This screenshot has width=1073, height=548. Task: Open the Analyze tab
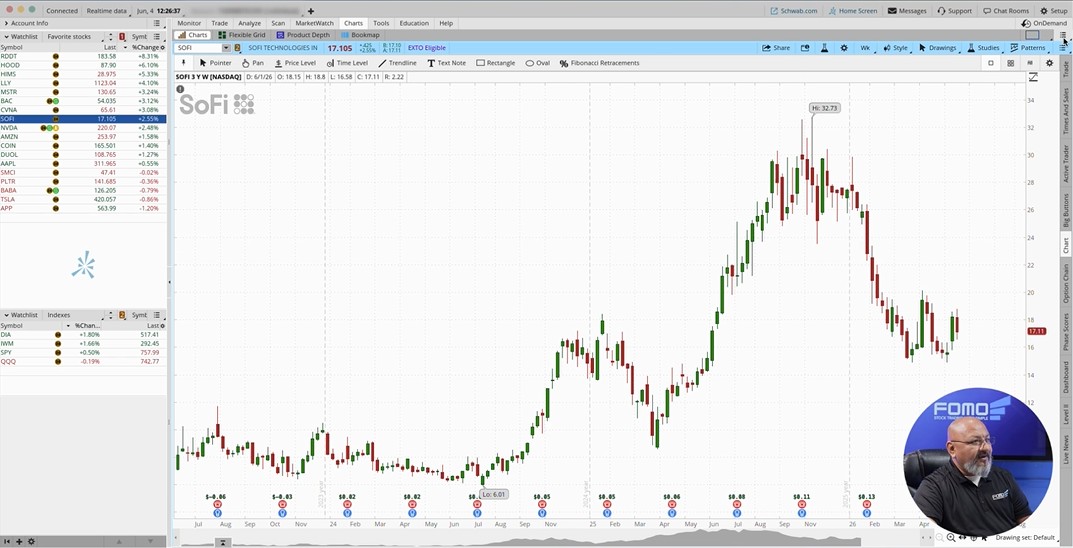point(250,23)
